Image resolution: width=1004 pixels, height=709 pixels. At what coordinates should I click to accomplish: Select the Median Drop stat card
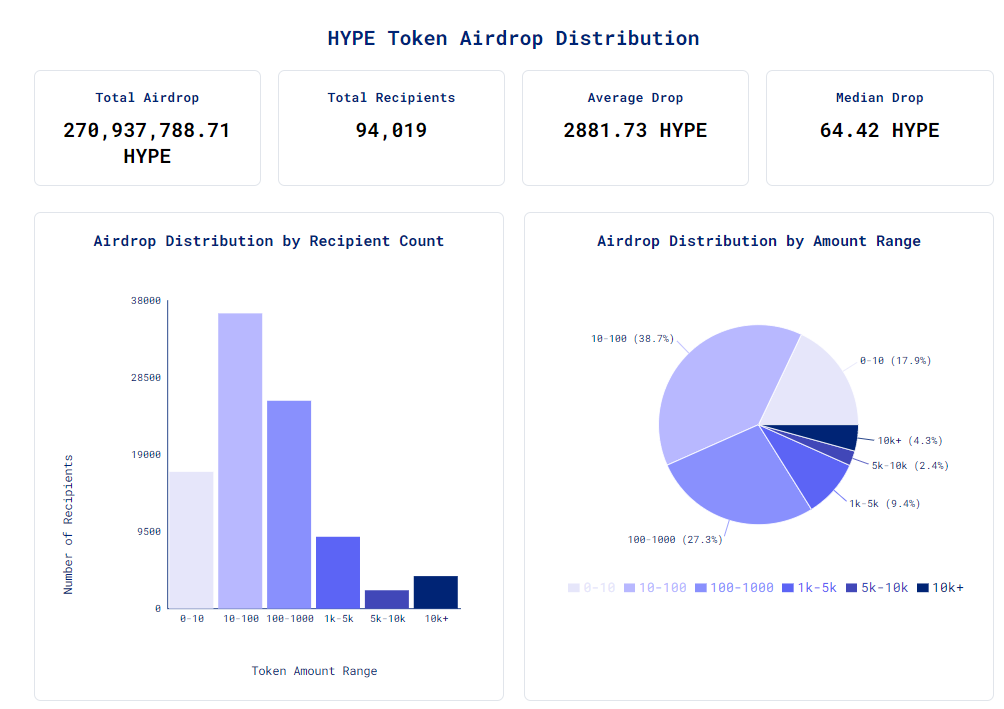click(x=879, y=128)
